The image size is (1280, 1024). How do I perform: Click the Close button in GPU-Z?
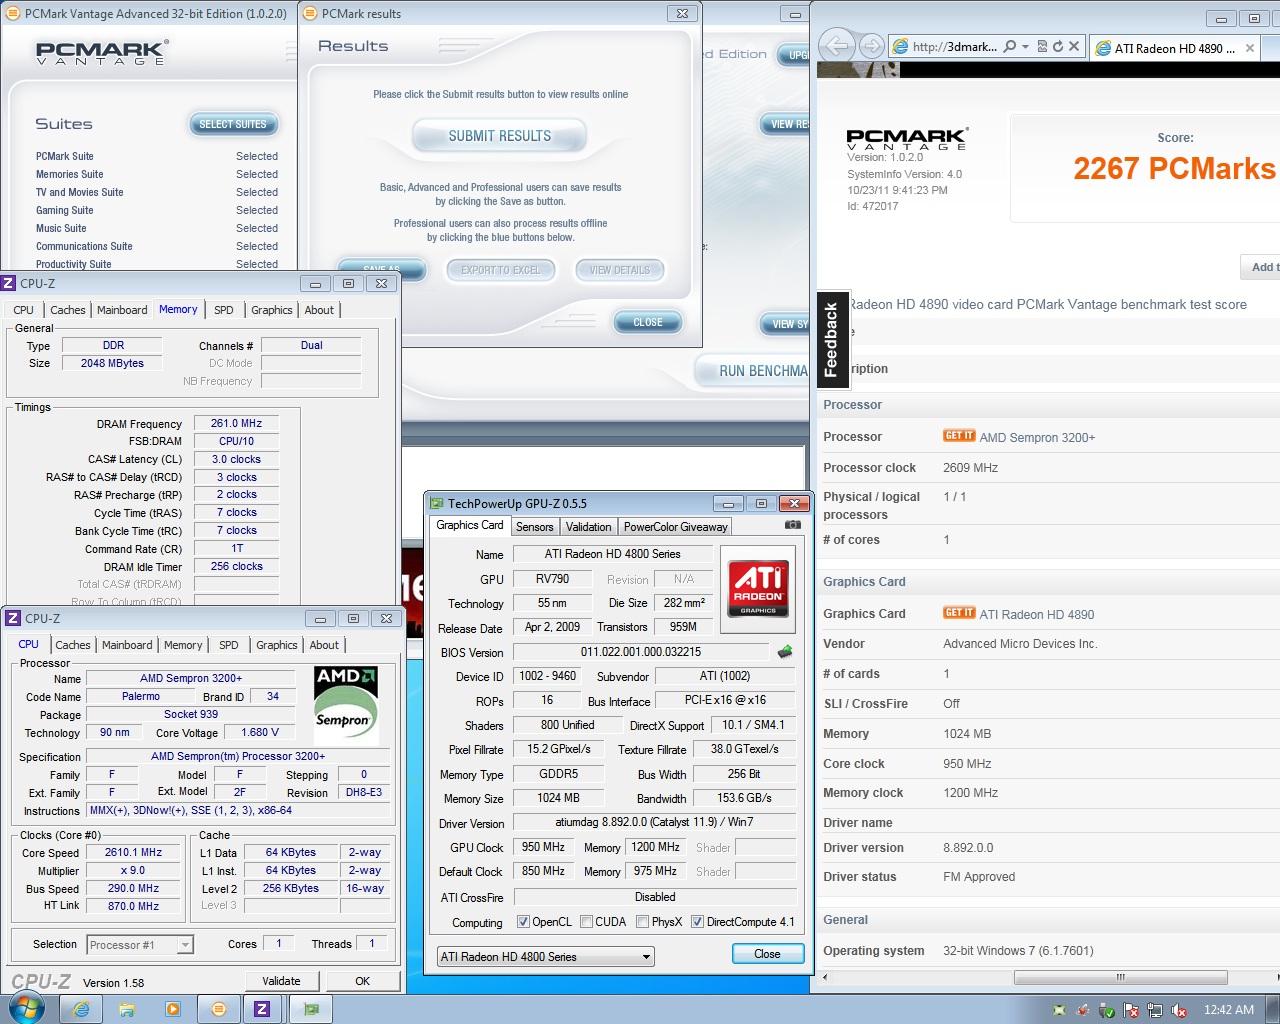point(767,954)
